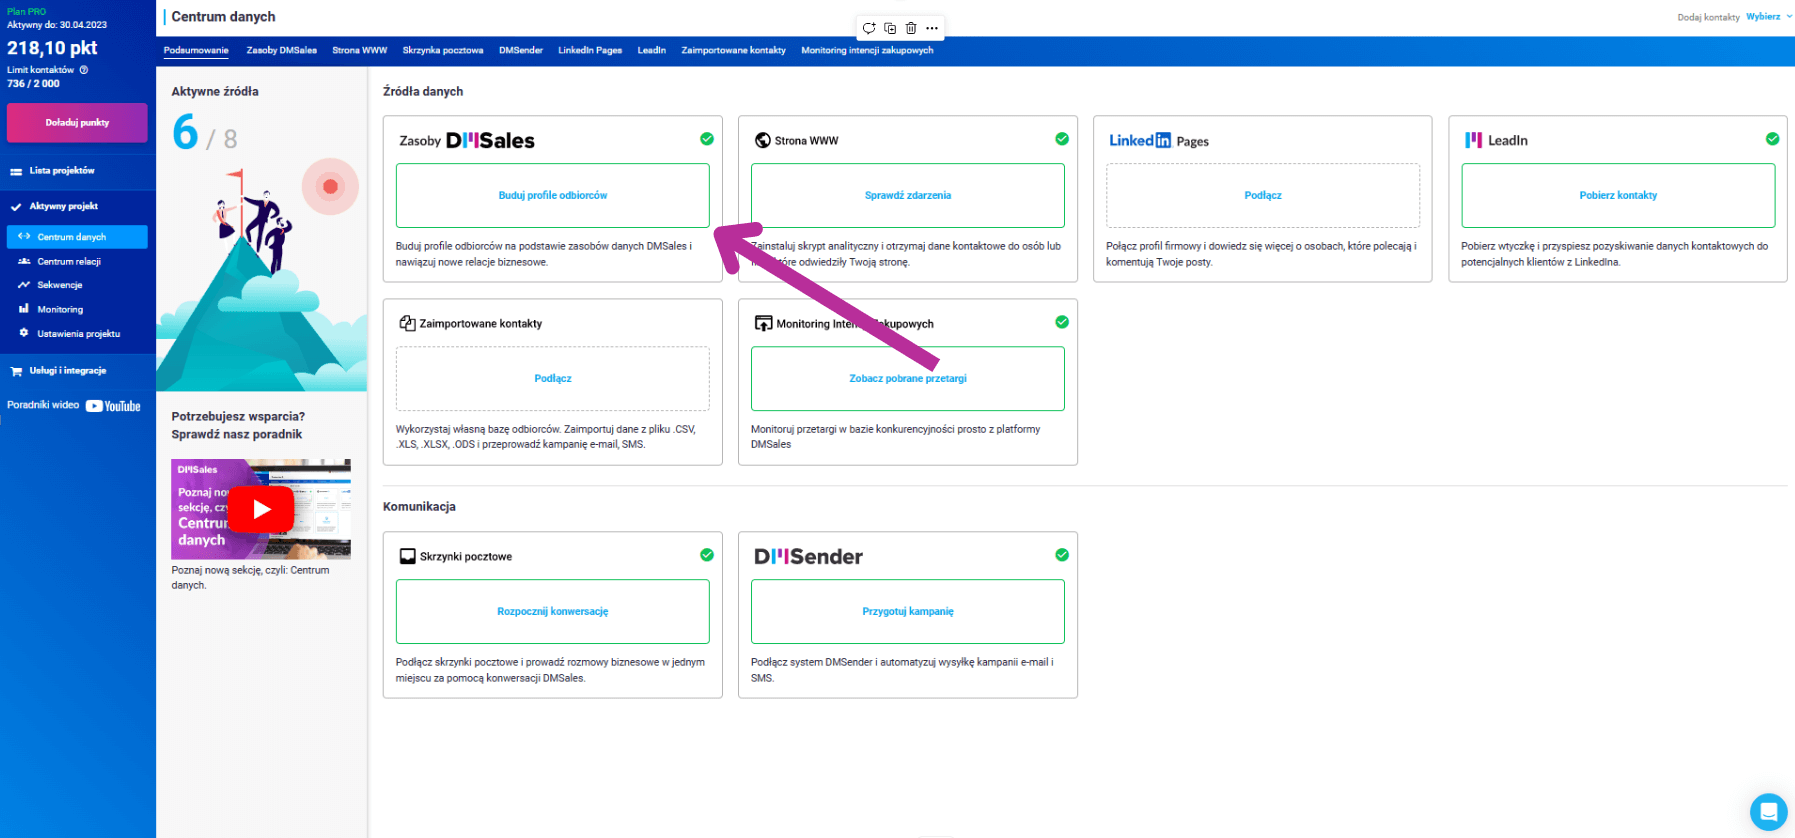This screenshot has width=1795, height=838.
Task: Click the DMSender logo
Action: (x=808, y=557)
